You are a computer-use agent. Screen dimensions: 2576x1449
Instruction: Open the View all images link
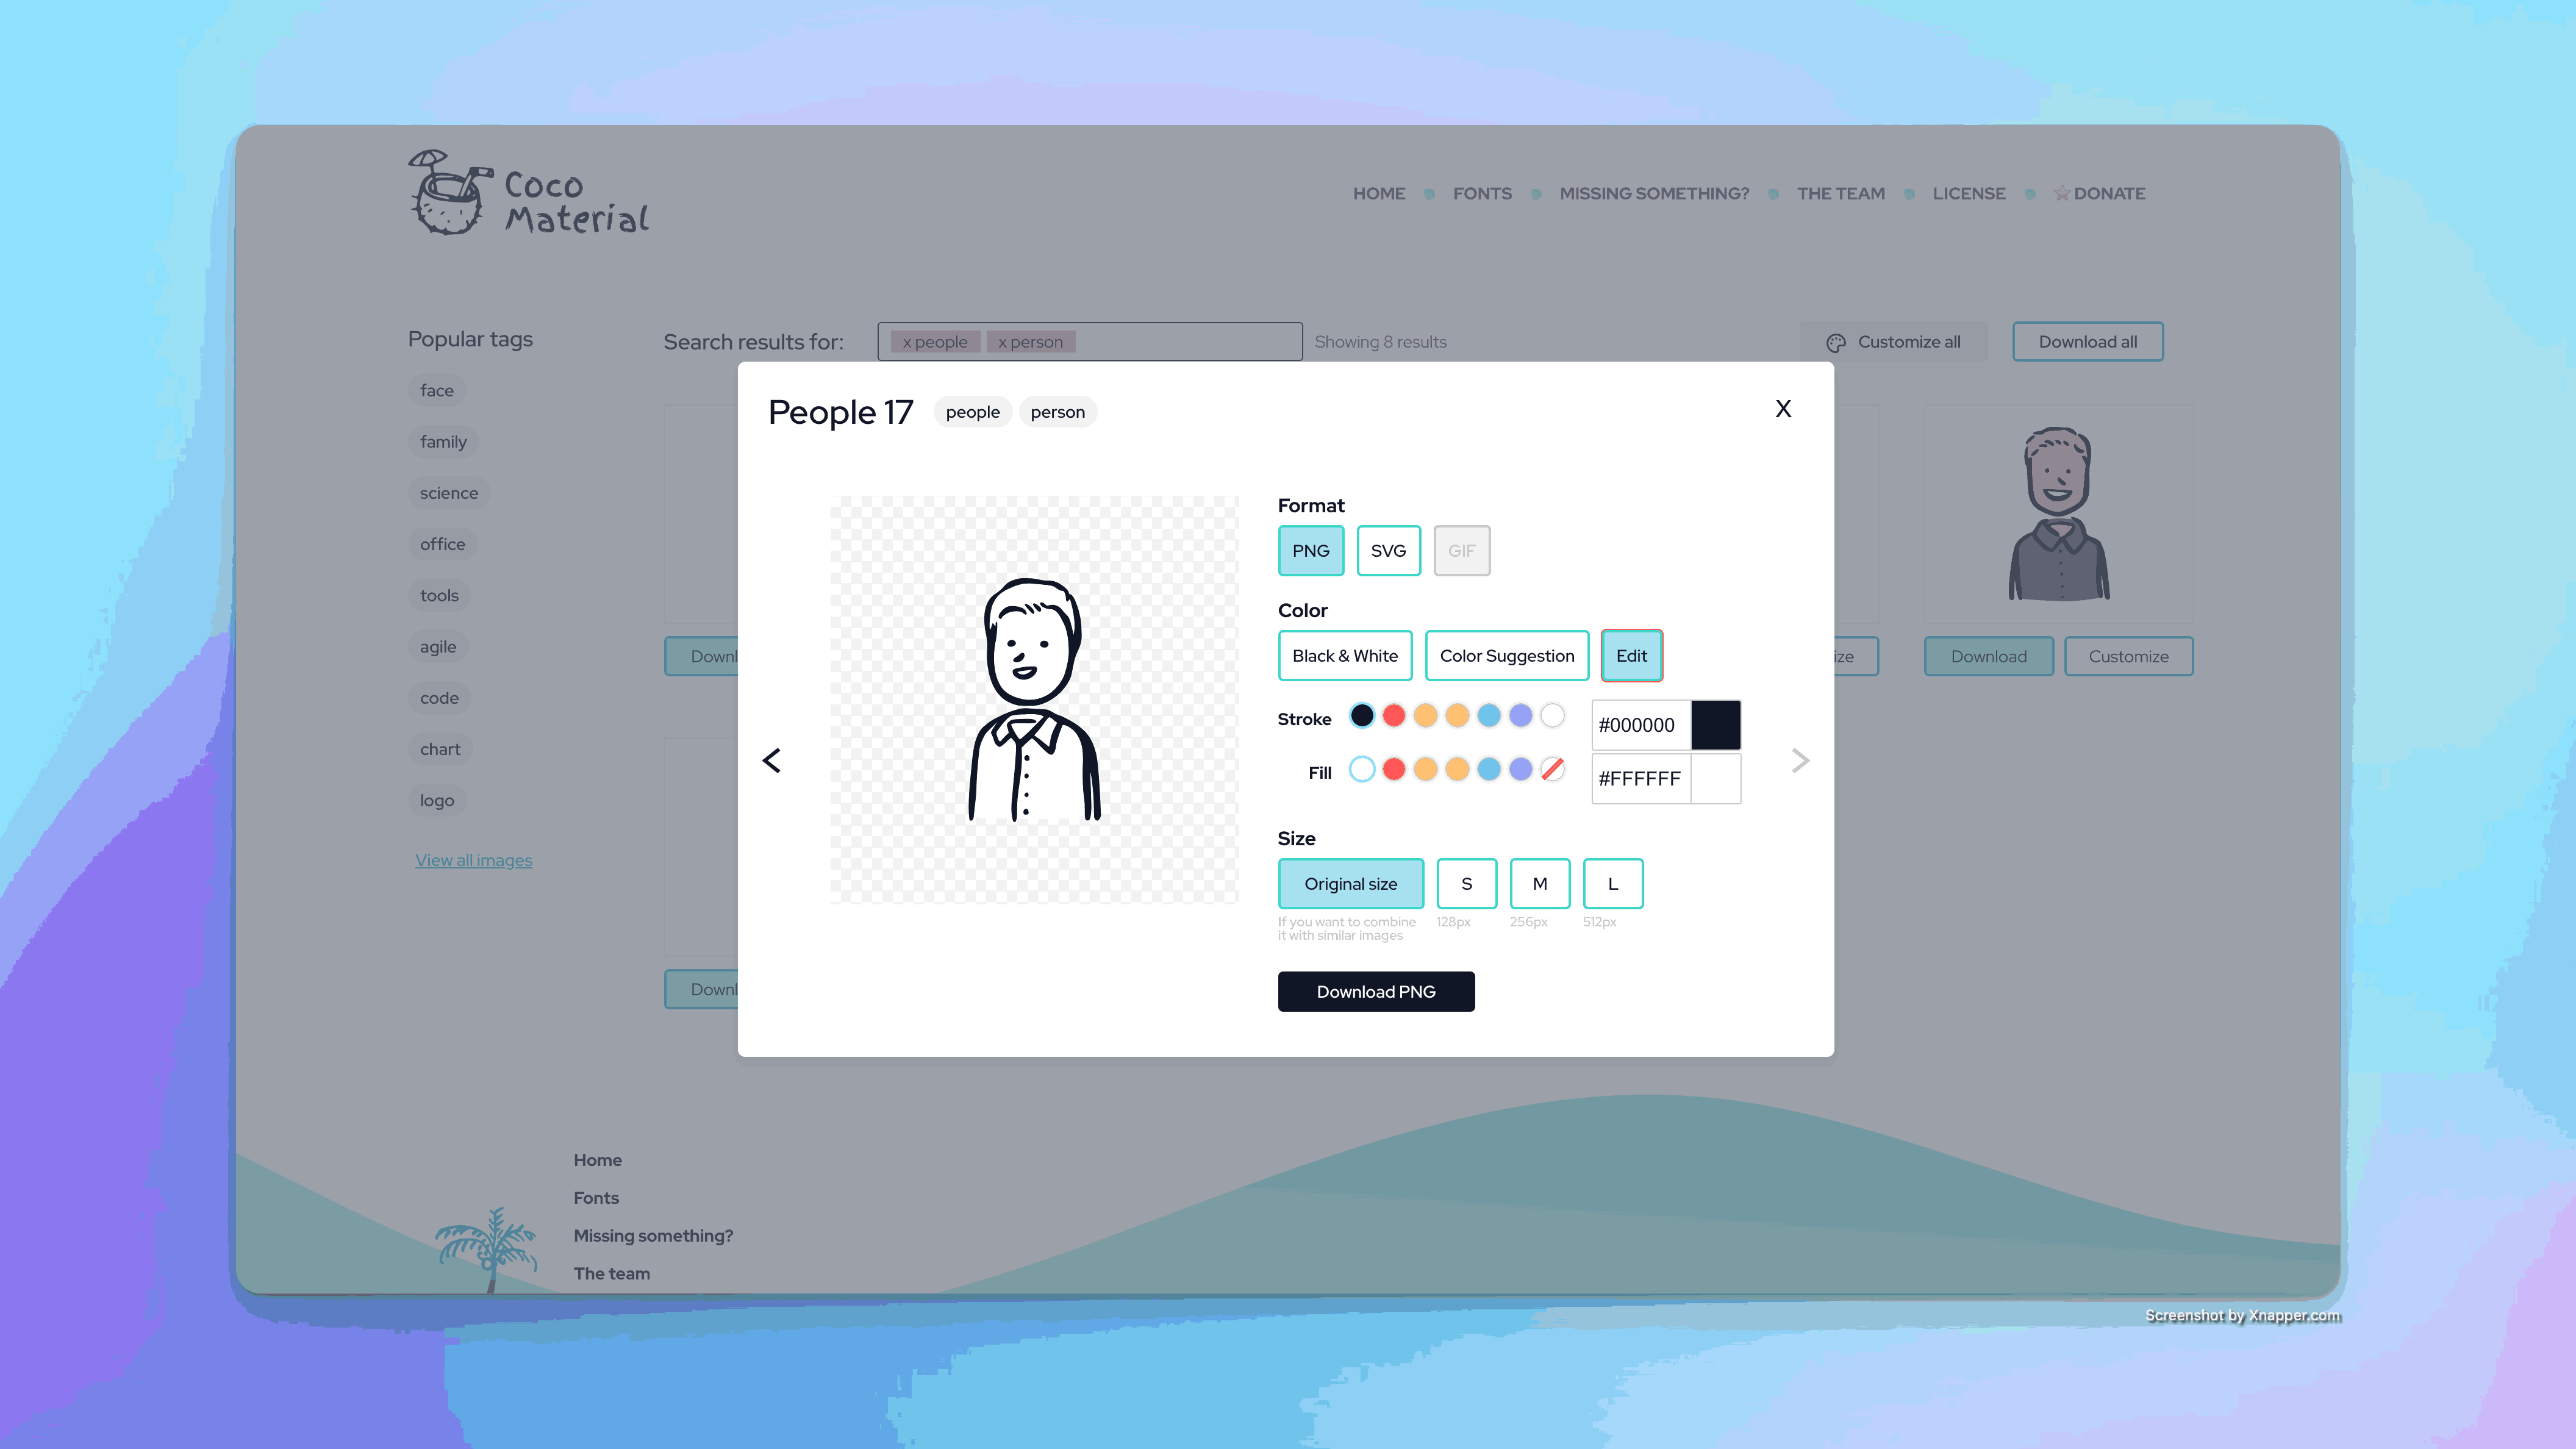coord(474,860)
